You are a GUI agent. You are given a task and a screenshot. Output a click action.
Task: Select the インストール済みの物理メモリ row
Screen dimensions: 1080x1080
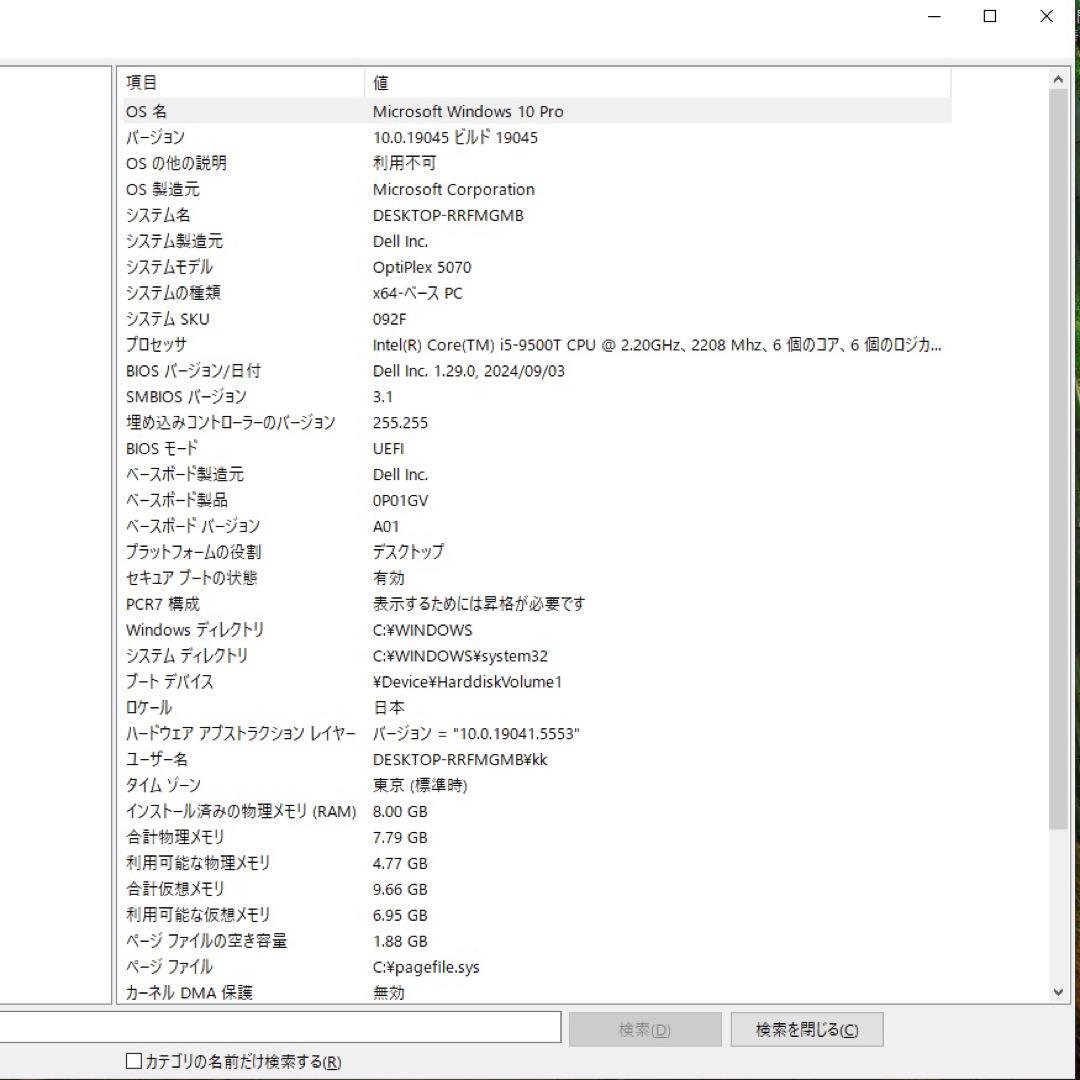point(300,812)
